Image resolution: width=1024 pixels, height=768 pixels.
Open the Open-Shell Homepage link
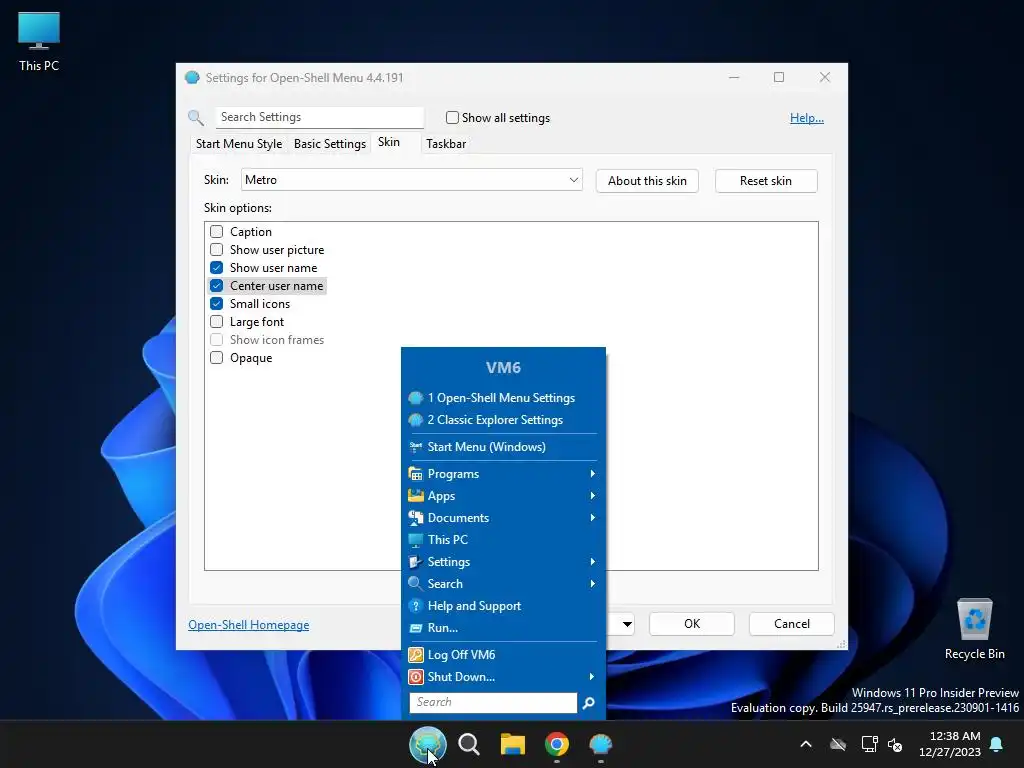(x=249, y=625)
